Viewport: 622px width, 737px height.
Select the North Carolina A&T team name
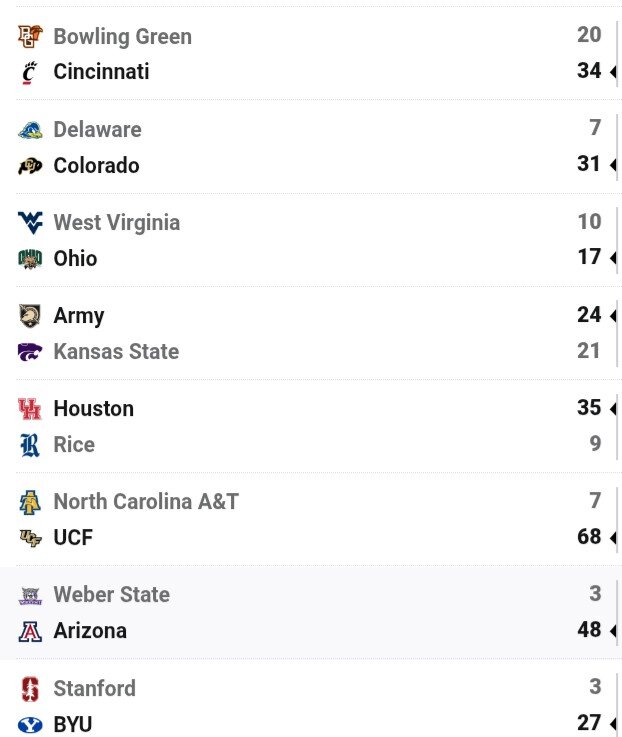[146, 501]
